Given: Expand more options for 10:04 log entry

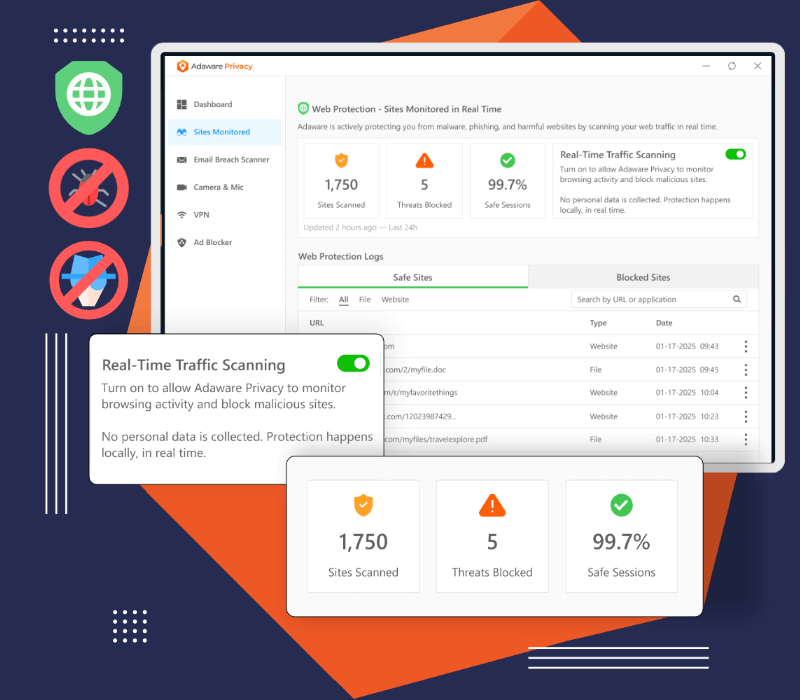Looking at the screenshot, I should (745, 393).
